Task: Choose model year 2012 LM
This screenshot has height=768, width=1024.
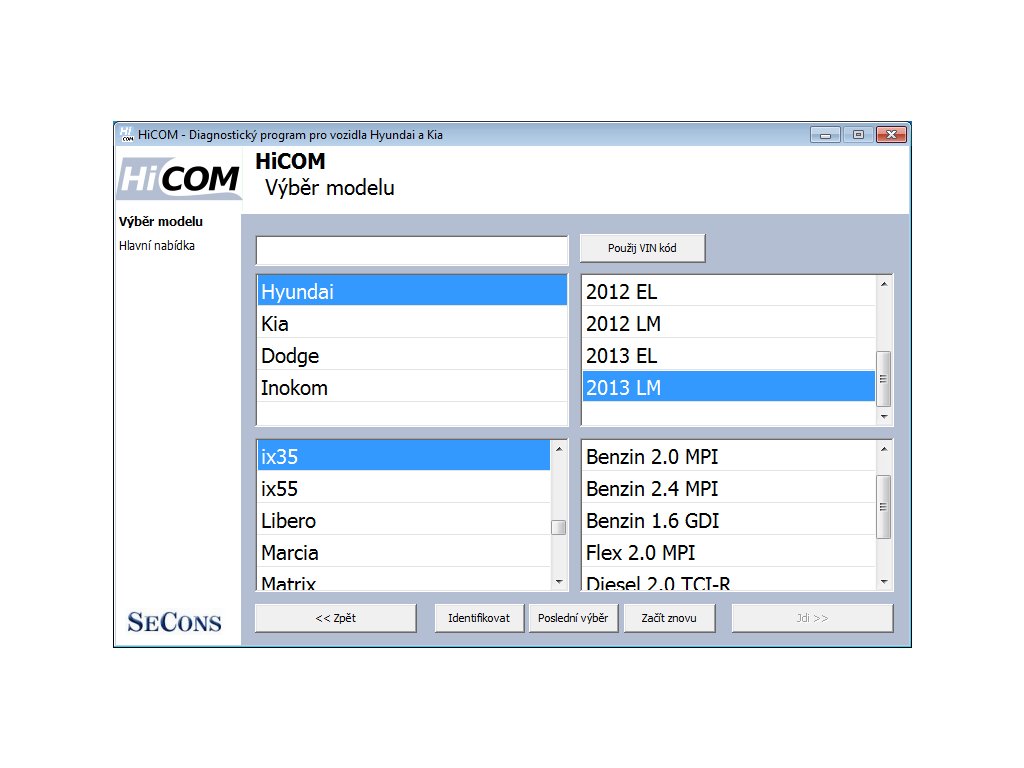Action: point(729,323)
